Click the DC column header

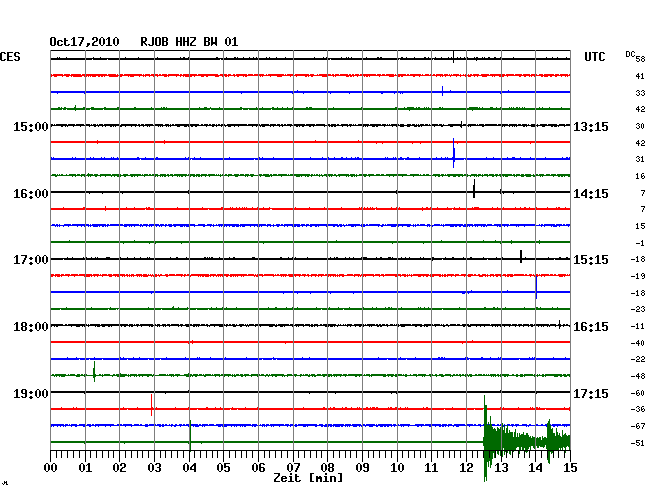click(630, 54)
